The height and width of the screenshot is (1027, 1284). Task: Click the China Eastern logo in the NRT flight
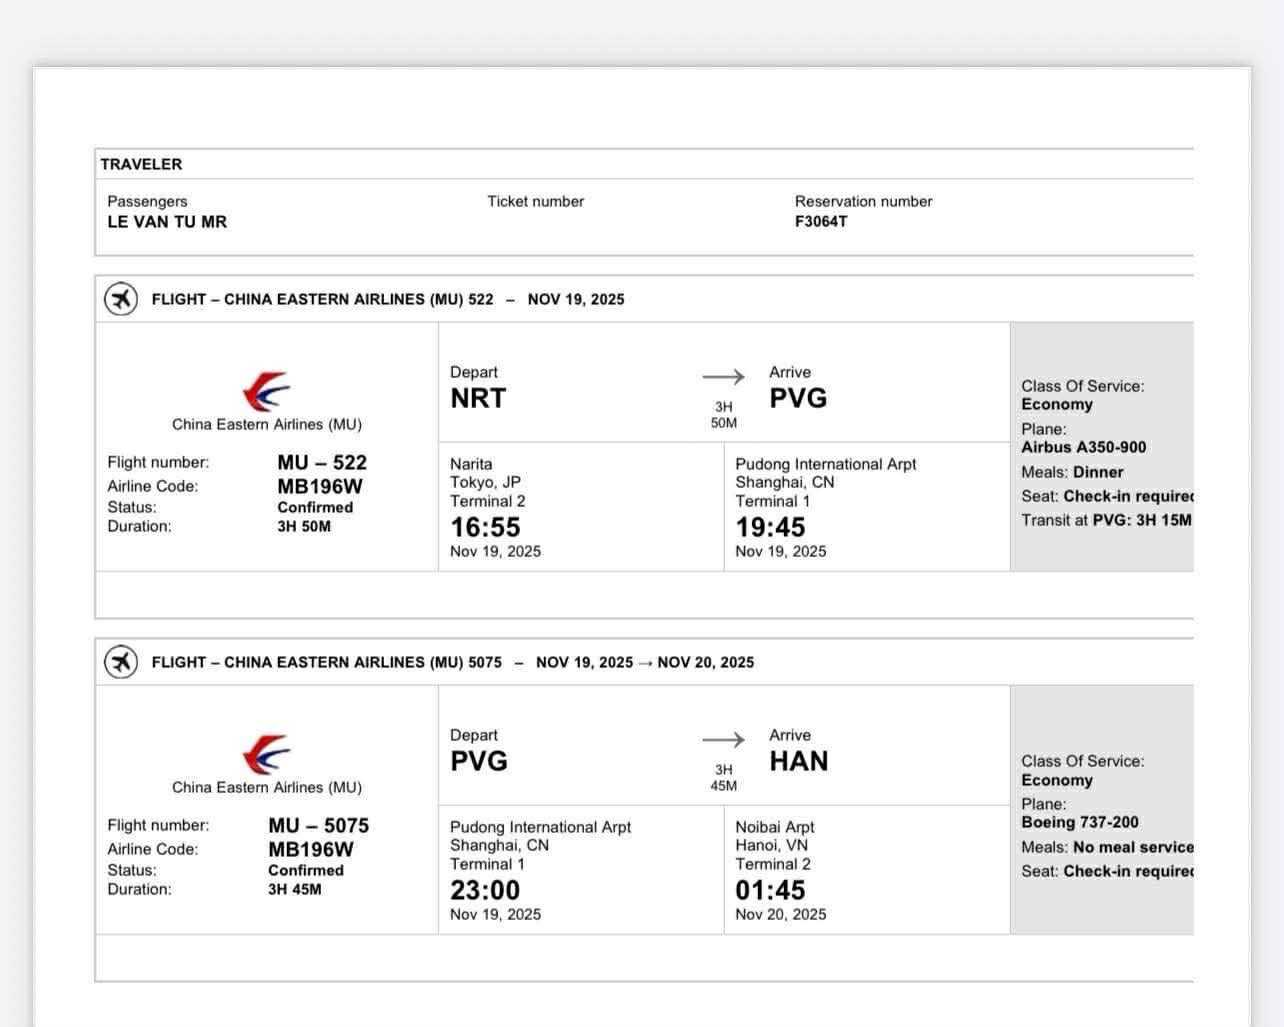[x=266, y=392]
